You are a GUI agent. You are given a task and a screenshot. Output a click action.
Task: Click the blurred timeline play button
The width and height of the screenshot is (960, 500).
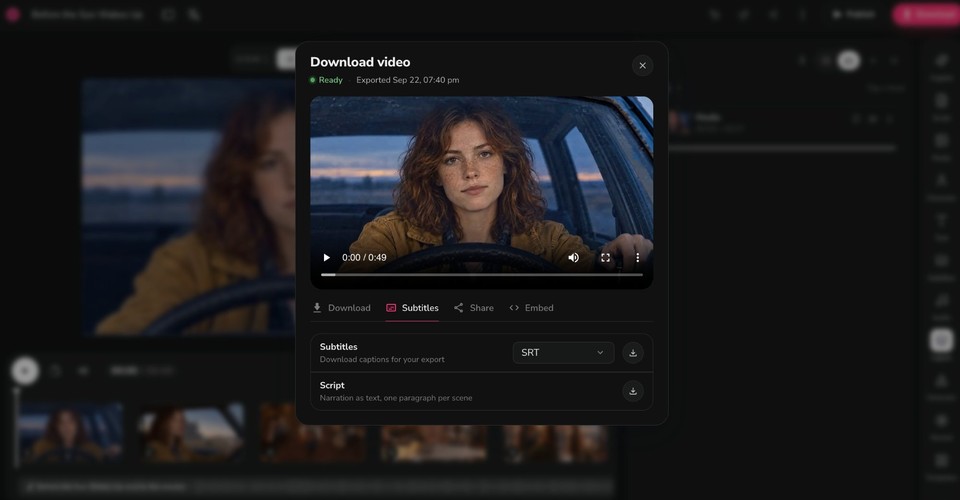[25, 371]
